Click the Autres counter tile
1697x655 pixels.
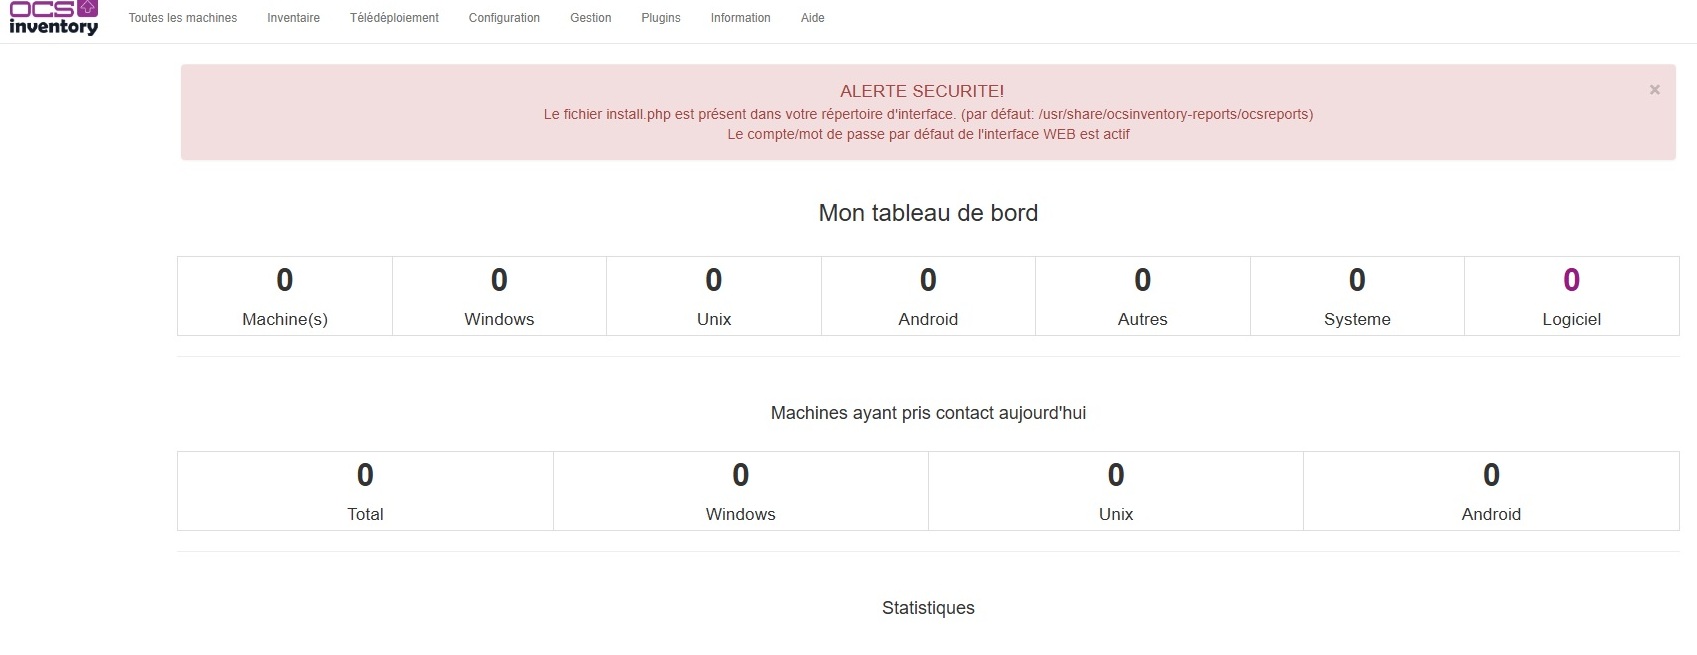[1142, 295]
